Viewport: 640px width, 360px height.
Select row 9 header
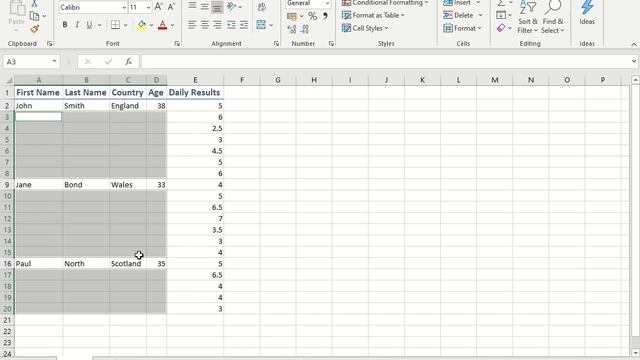tap(7, 184)
